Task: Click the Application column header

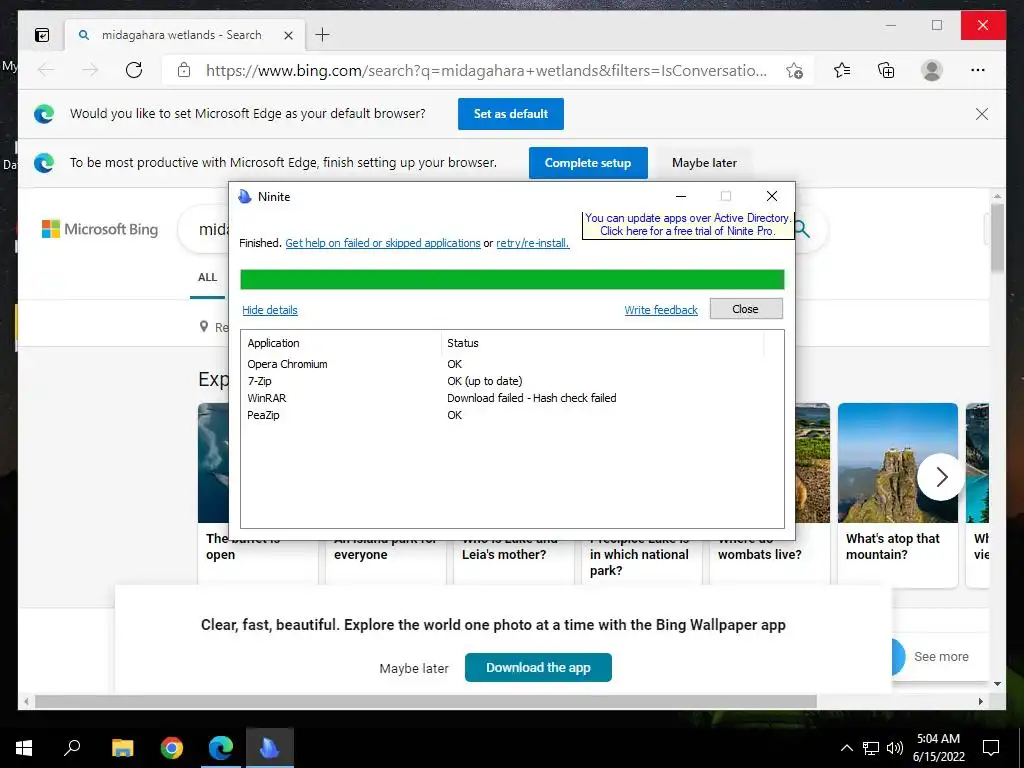Action: (342, 344)
